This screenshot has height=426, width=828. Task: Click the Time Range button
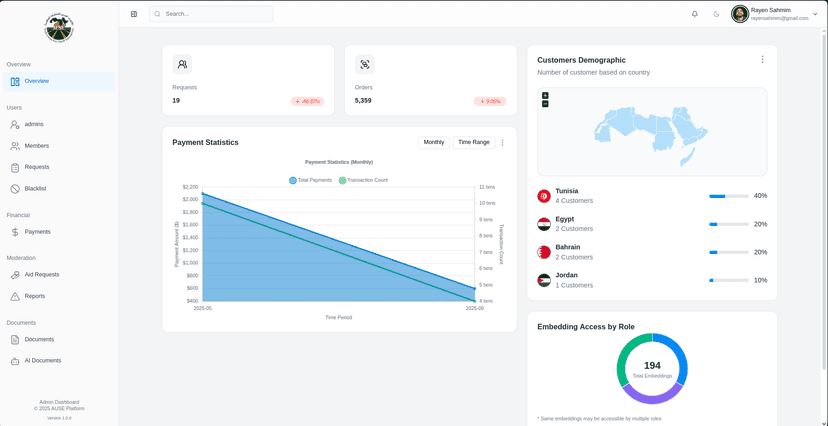point(473,142)
